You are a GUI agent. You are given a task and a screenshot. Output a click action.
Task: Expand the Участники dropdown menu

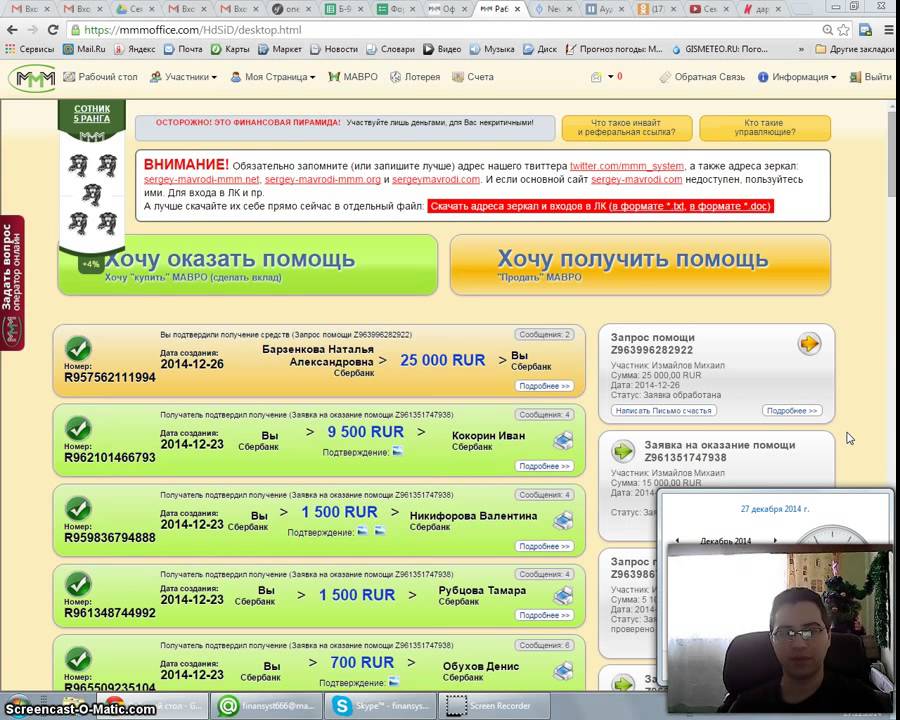pyautogui.click(x=183, y=77)
